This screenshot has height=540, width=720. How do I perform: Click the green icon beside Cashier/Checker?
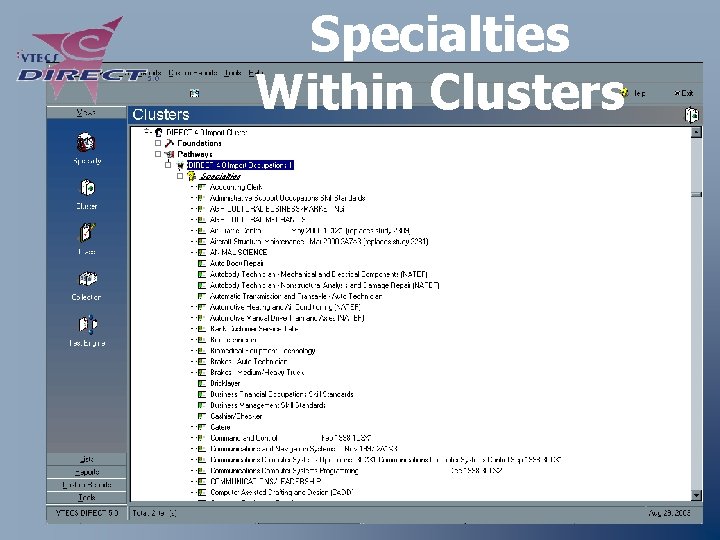202,416
